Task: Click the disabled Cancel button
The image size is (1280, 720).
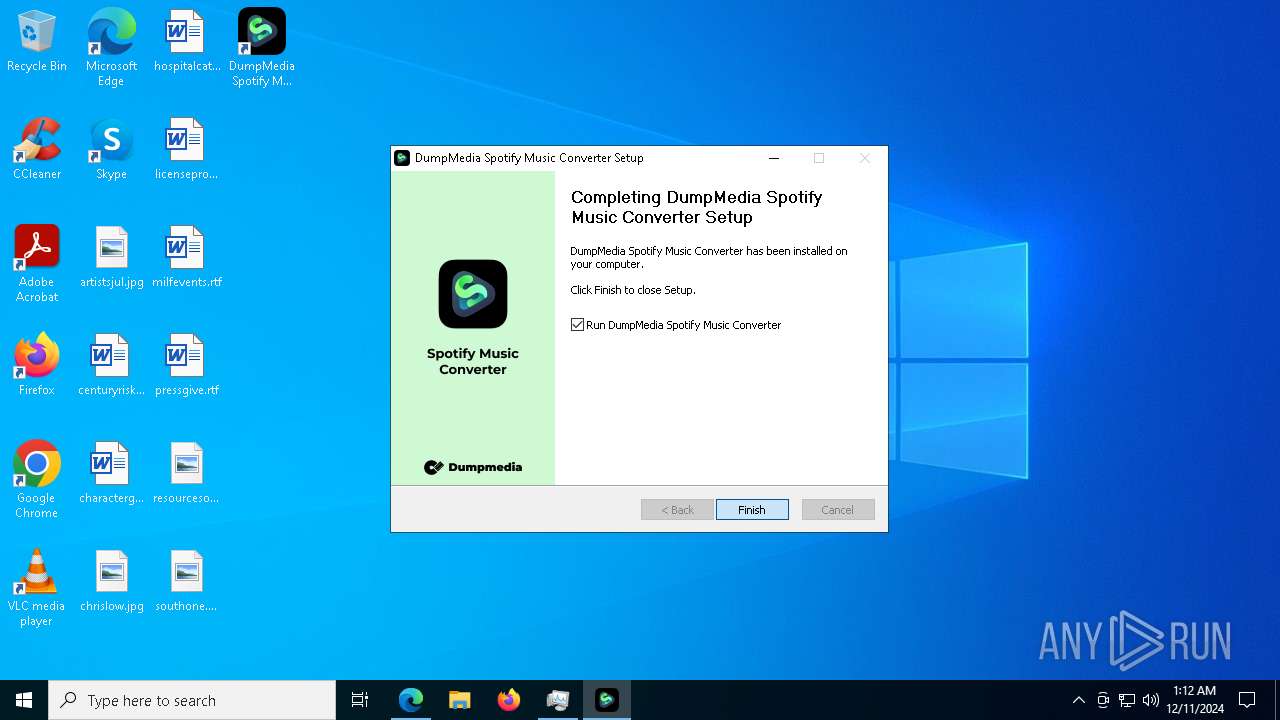Action: click(838, 510)
